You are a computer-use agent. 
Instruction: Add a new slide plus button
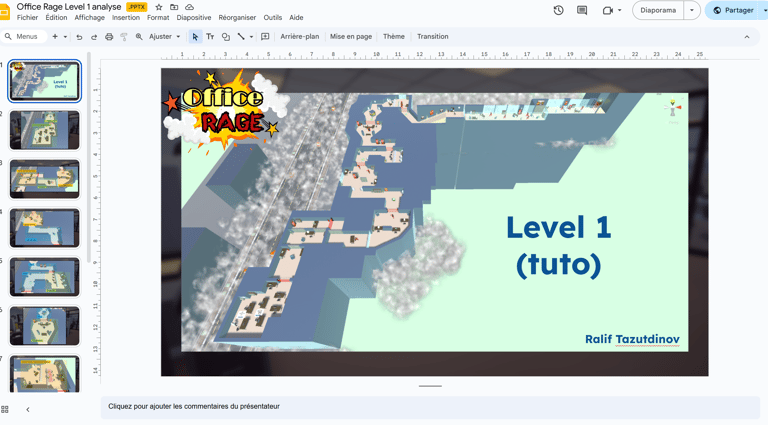pyautogui.click(x=55, y=36)
